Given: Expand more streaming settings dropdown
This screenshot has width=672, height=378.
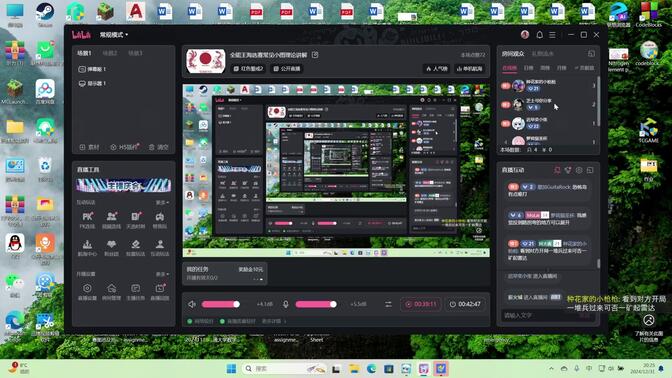Looking at the screenshot, I should pyautogui.click(x=162, y=274).
